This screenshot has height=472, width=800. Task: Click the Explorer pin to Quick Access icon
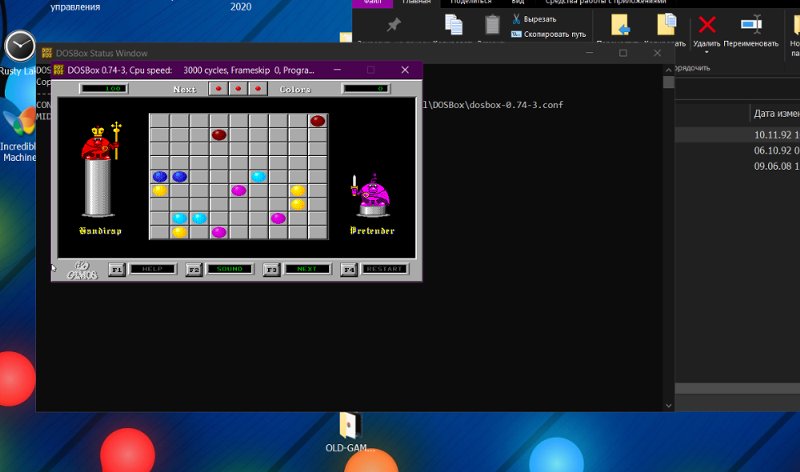point(393,24)
